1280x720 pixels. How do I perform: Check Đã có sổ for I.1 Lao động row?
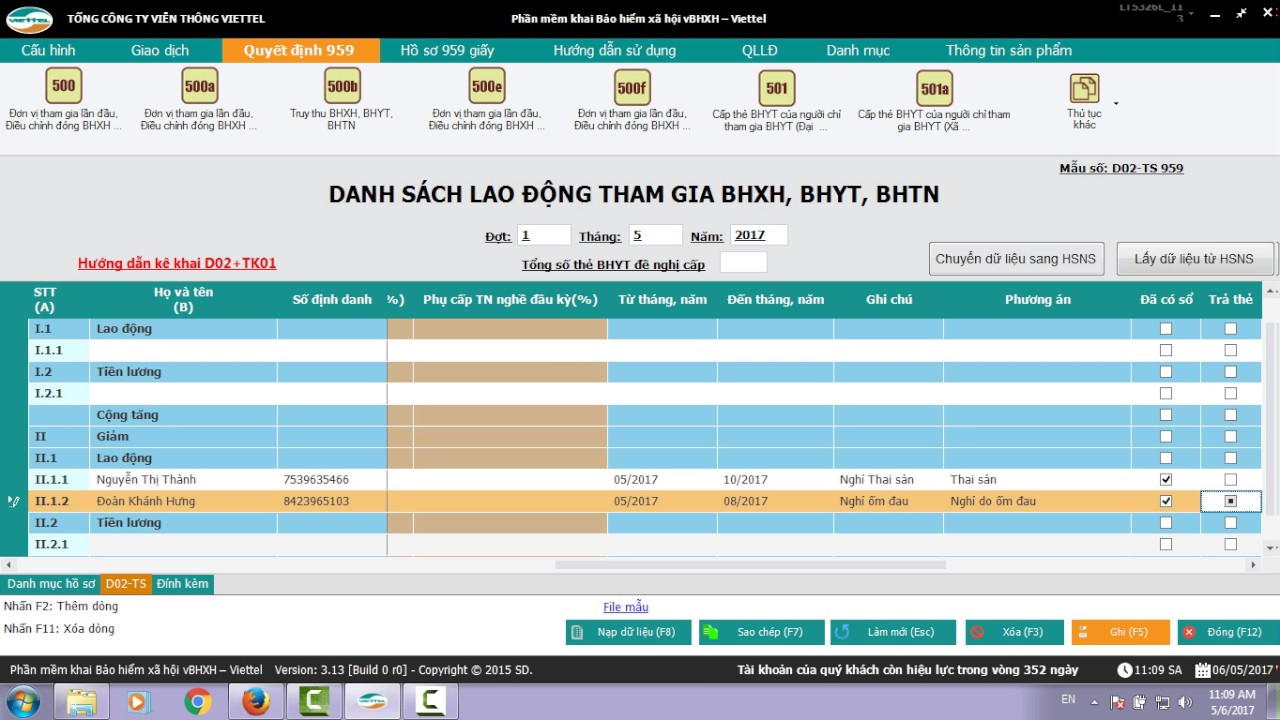[x=1165, y=328]
